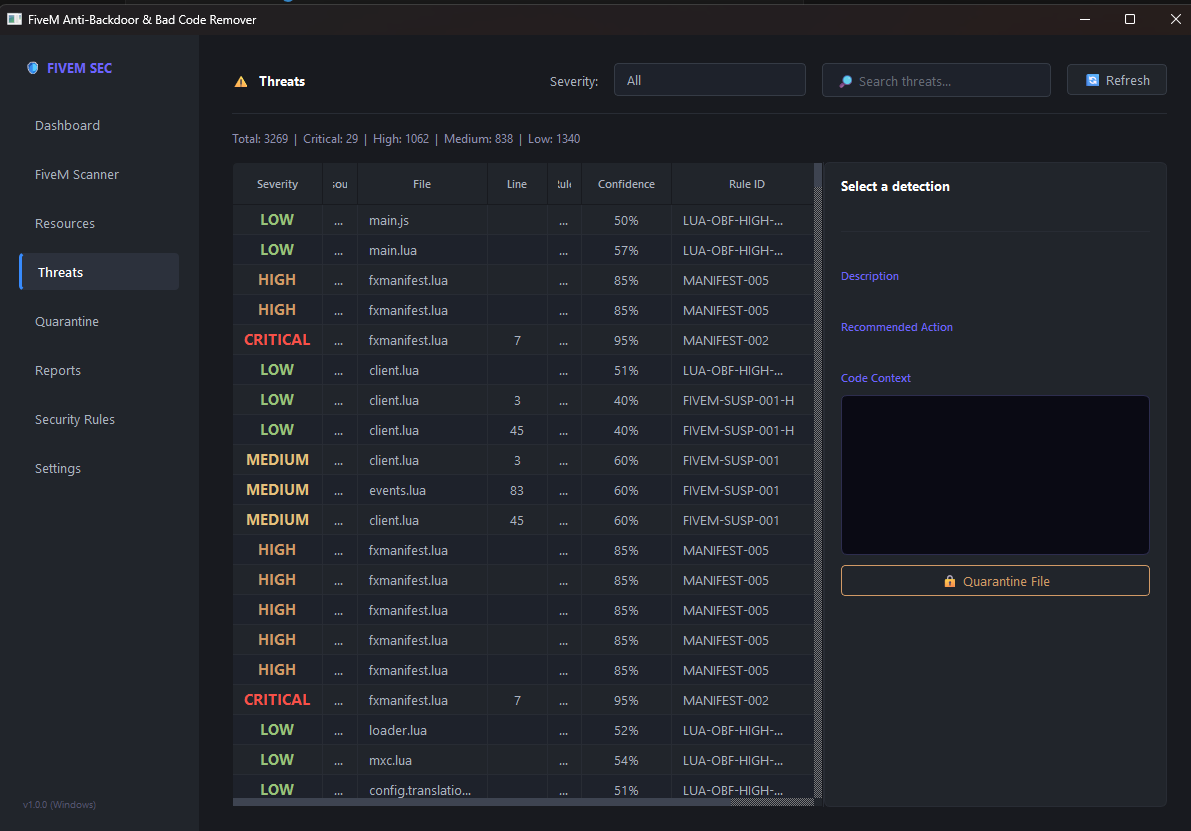This screenshot has height=831, width=1191.
Task: Select the main.lua threat row
Action: click(523, 250)
